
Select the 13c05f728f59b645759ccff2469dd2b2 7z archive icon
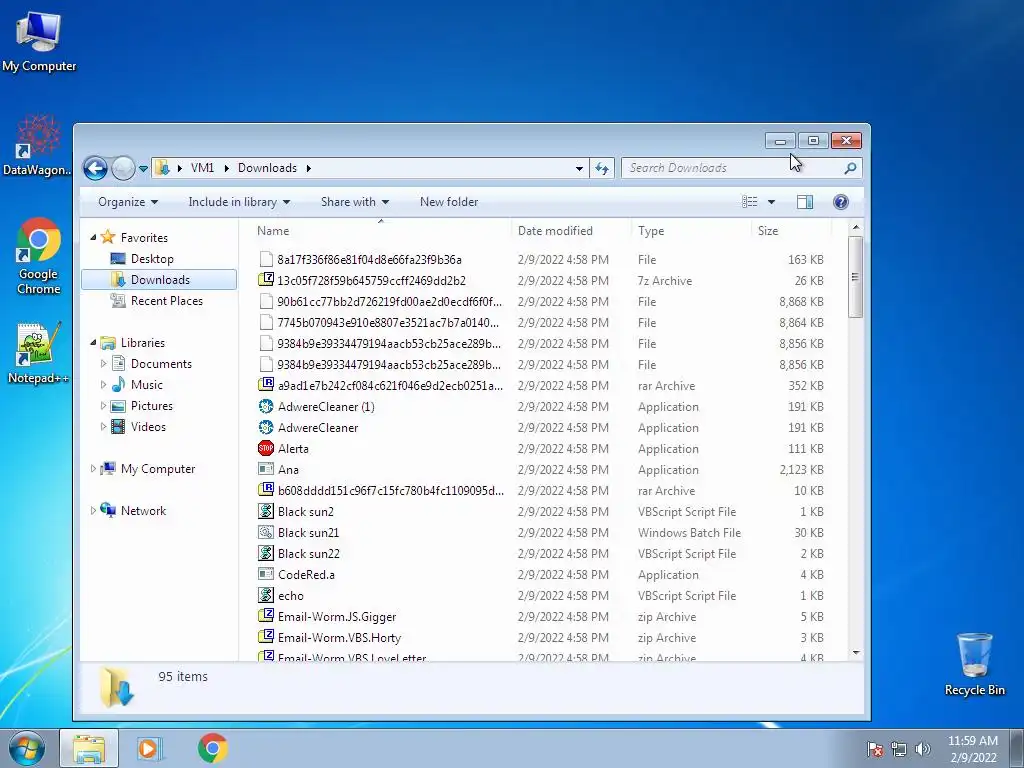click(266, 280)
